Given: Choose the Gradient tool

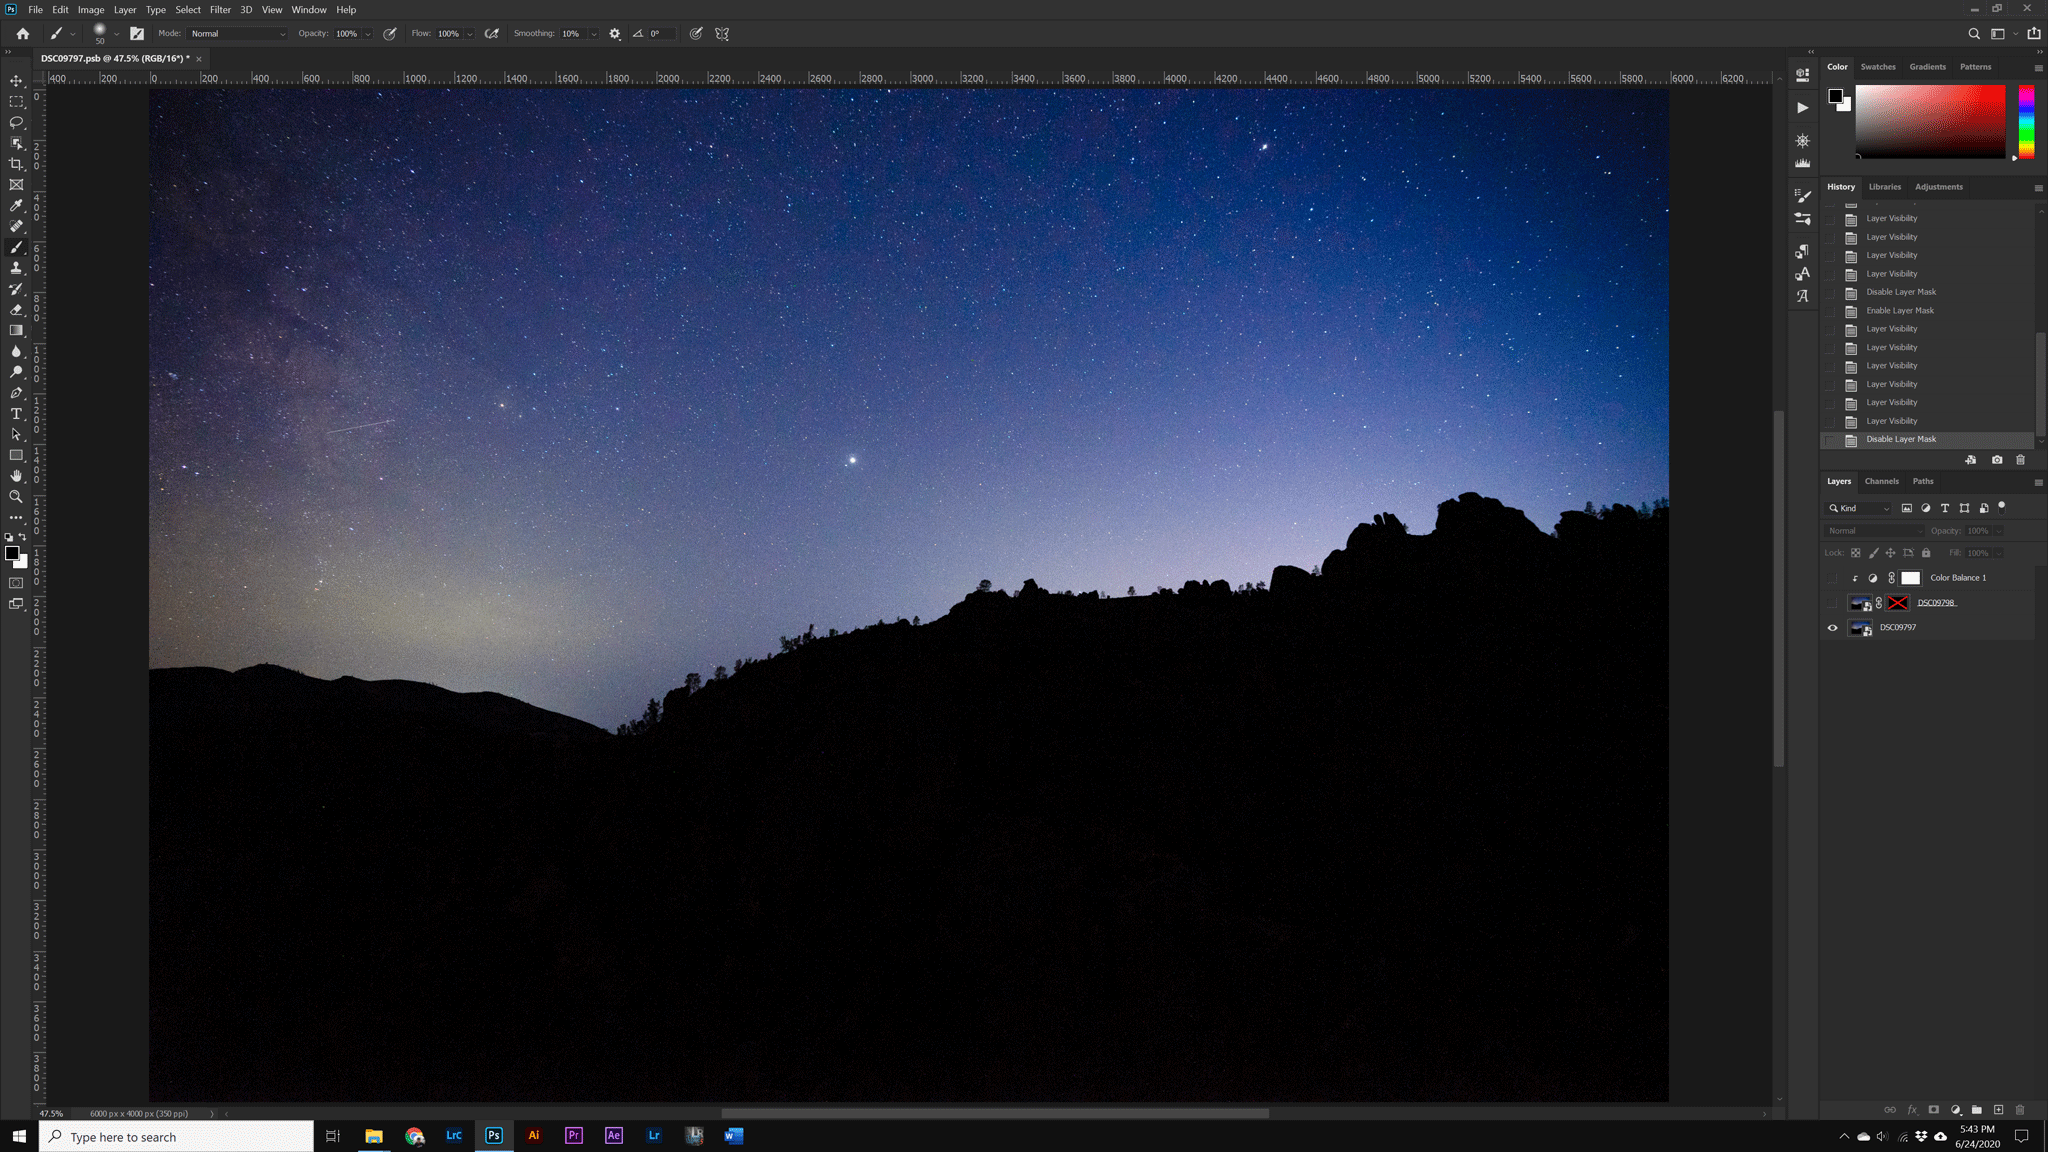Looking at the screenshot, I should tap(16, 331).
